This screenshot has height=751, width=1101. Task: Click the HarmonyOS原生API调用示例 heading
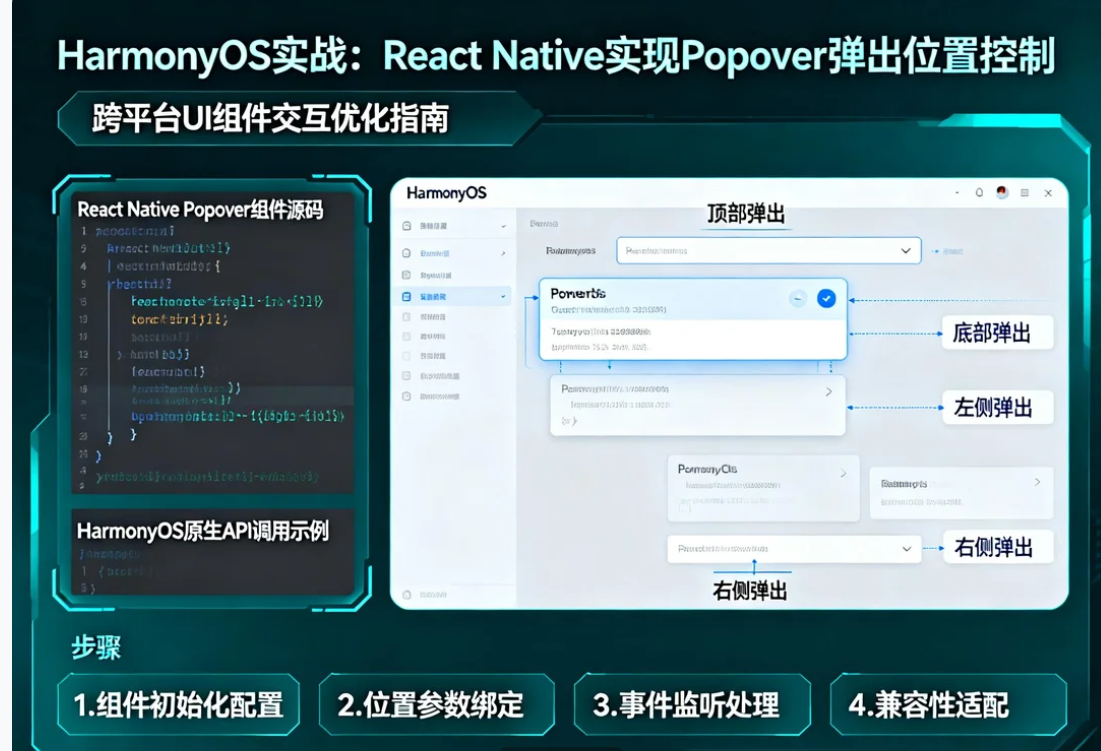[202, 531]
